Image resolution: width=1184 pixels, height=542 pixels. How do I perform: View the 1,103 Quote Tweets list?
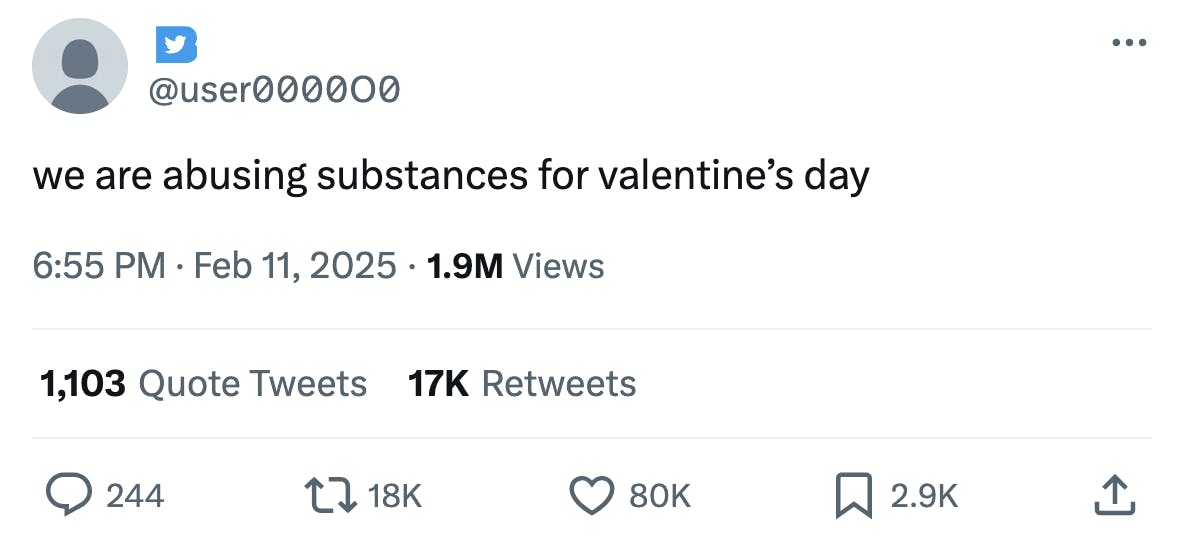[202, 383]
